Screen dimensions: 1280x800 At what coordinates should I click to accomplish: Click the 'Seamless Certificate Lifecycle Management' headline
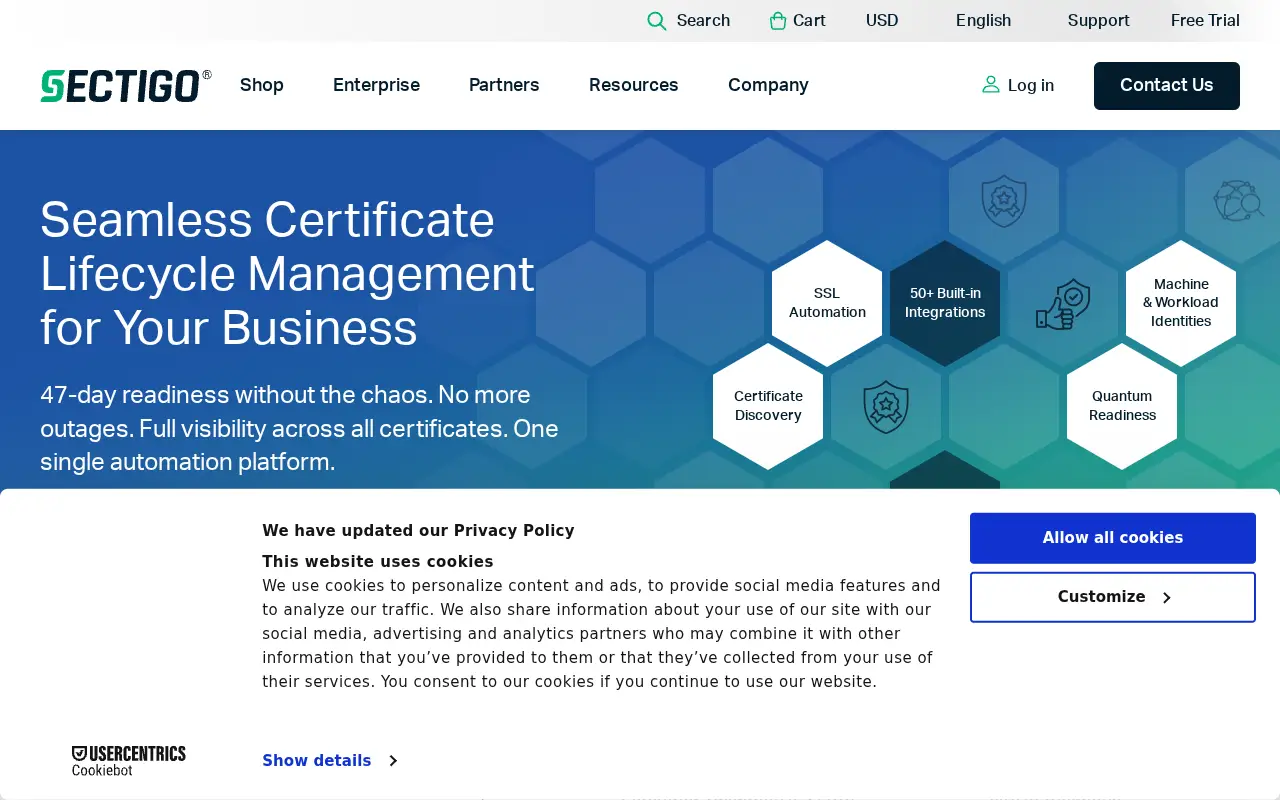click(x=288, y=273)
